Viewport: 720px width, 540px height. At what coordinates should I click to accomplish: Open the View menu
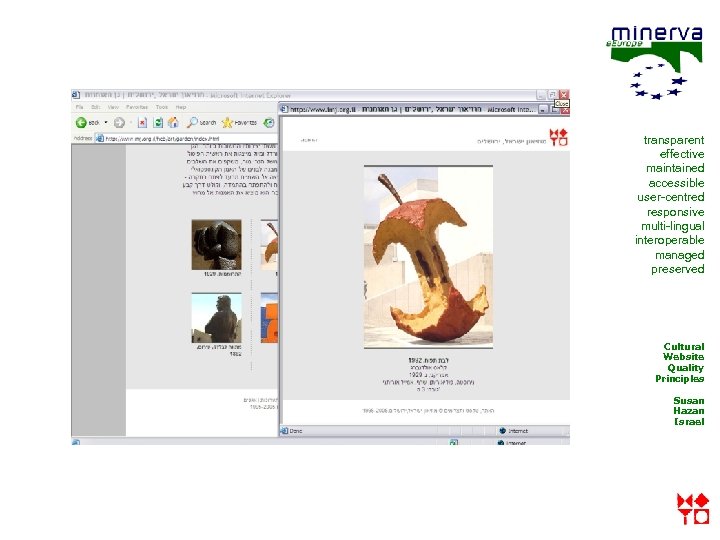(x=113, y=107)
